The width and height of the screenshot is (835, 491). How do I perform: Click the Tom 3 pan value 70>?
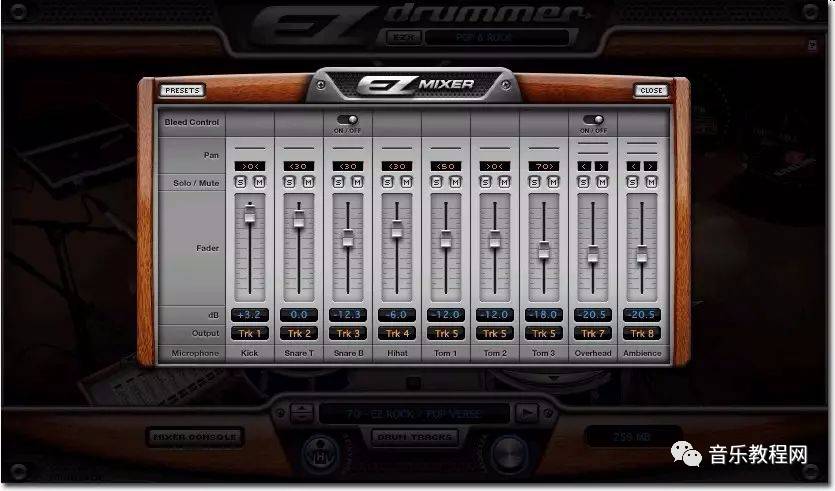click(x=544, y=166)
